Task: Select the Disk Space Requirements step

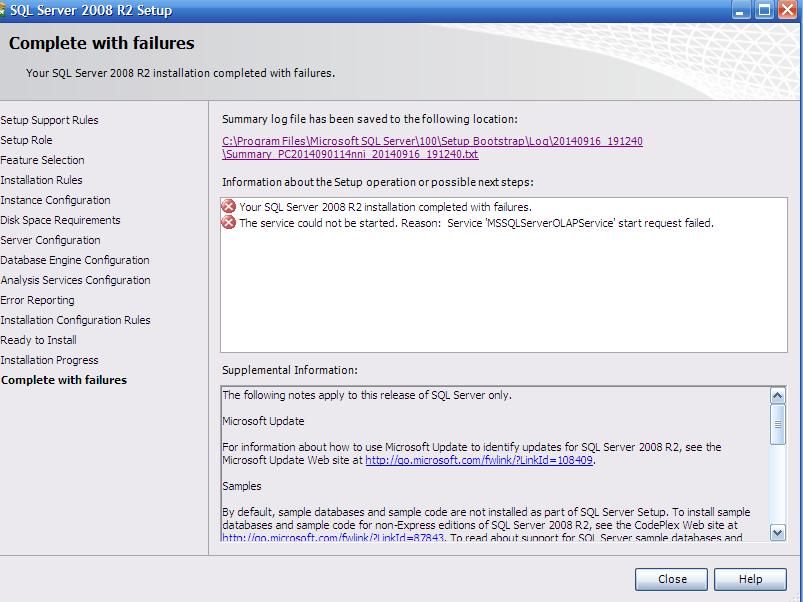Action: click(60, 220)
